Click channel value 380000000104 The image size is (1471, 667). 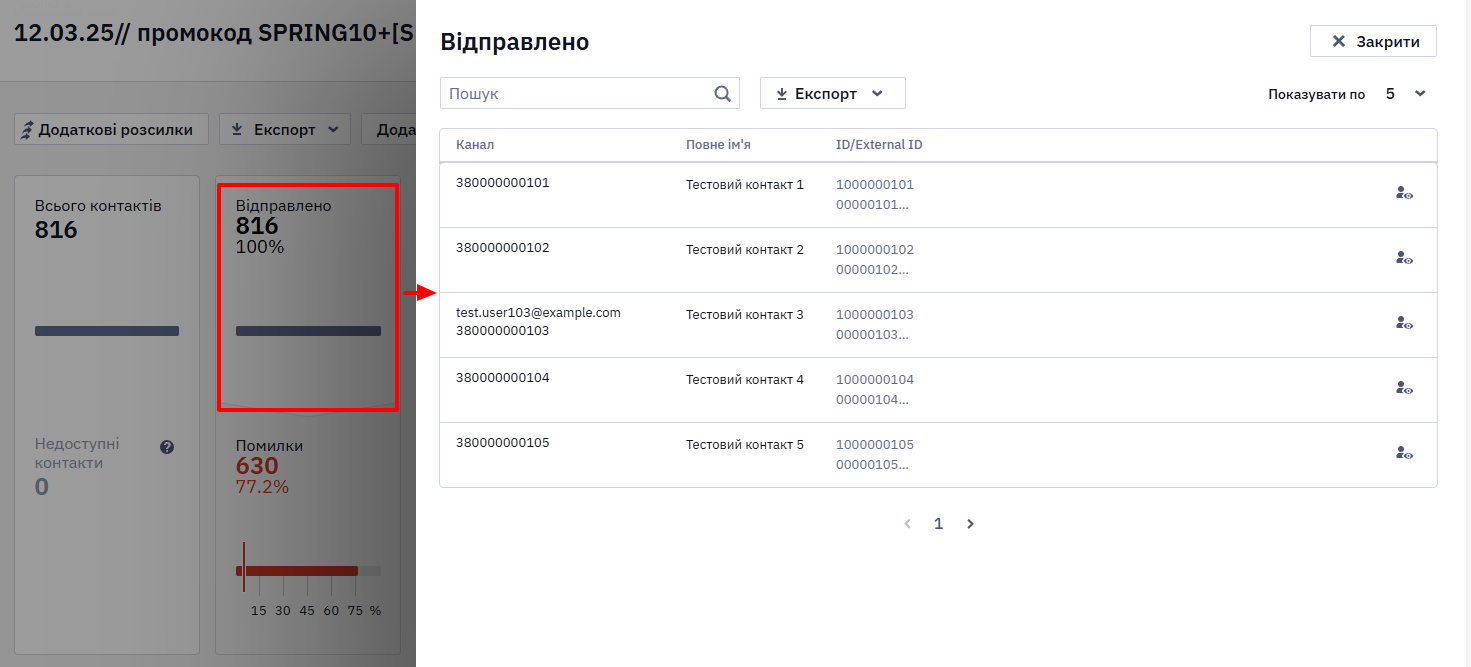[x=503, y=378]
